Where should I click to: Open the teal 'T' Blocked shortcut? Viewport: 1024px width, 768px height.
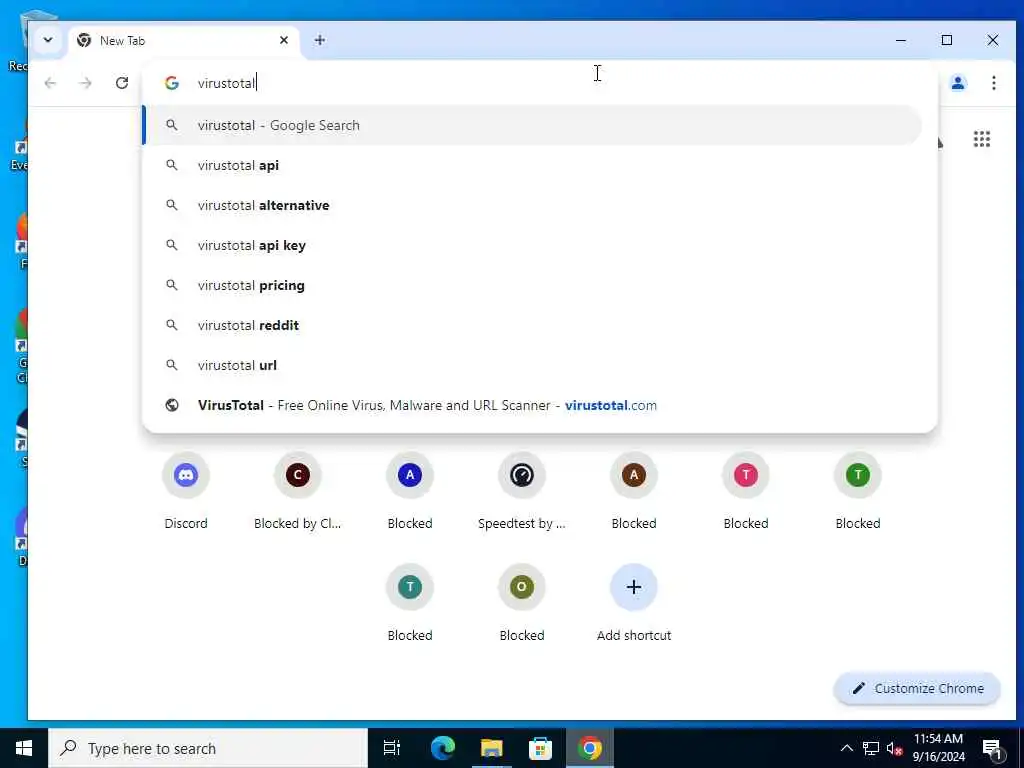point(410,603)
